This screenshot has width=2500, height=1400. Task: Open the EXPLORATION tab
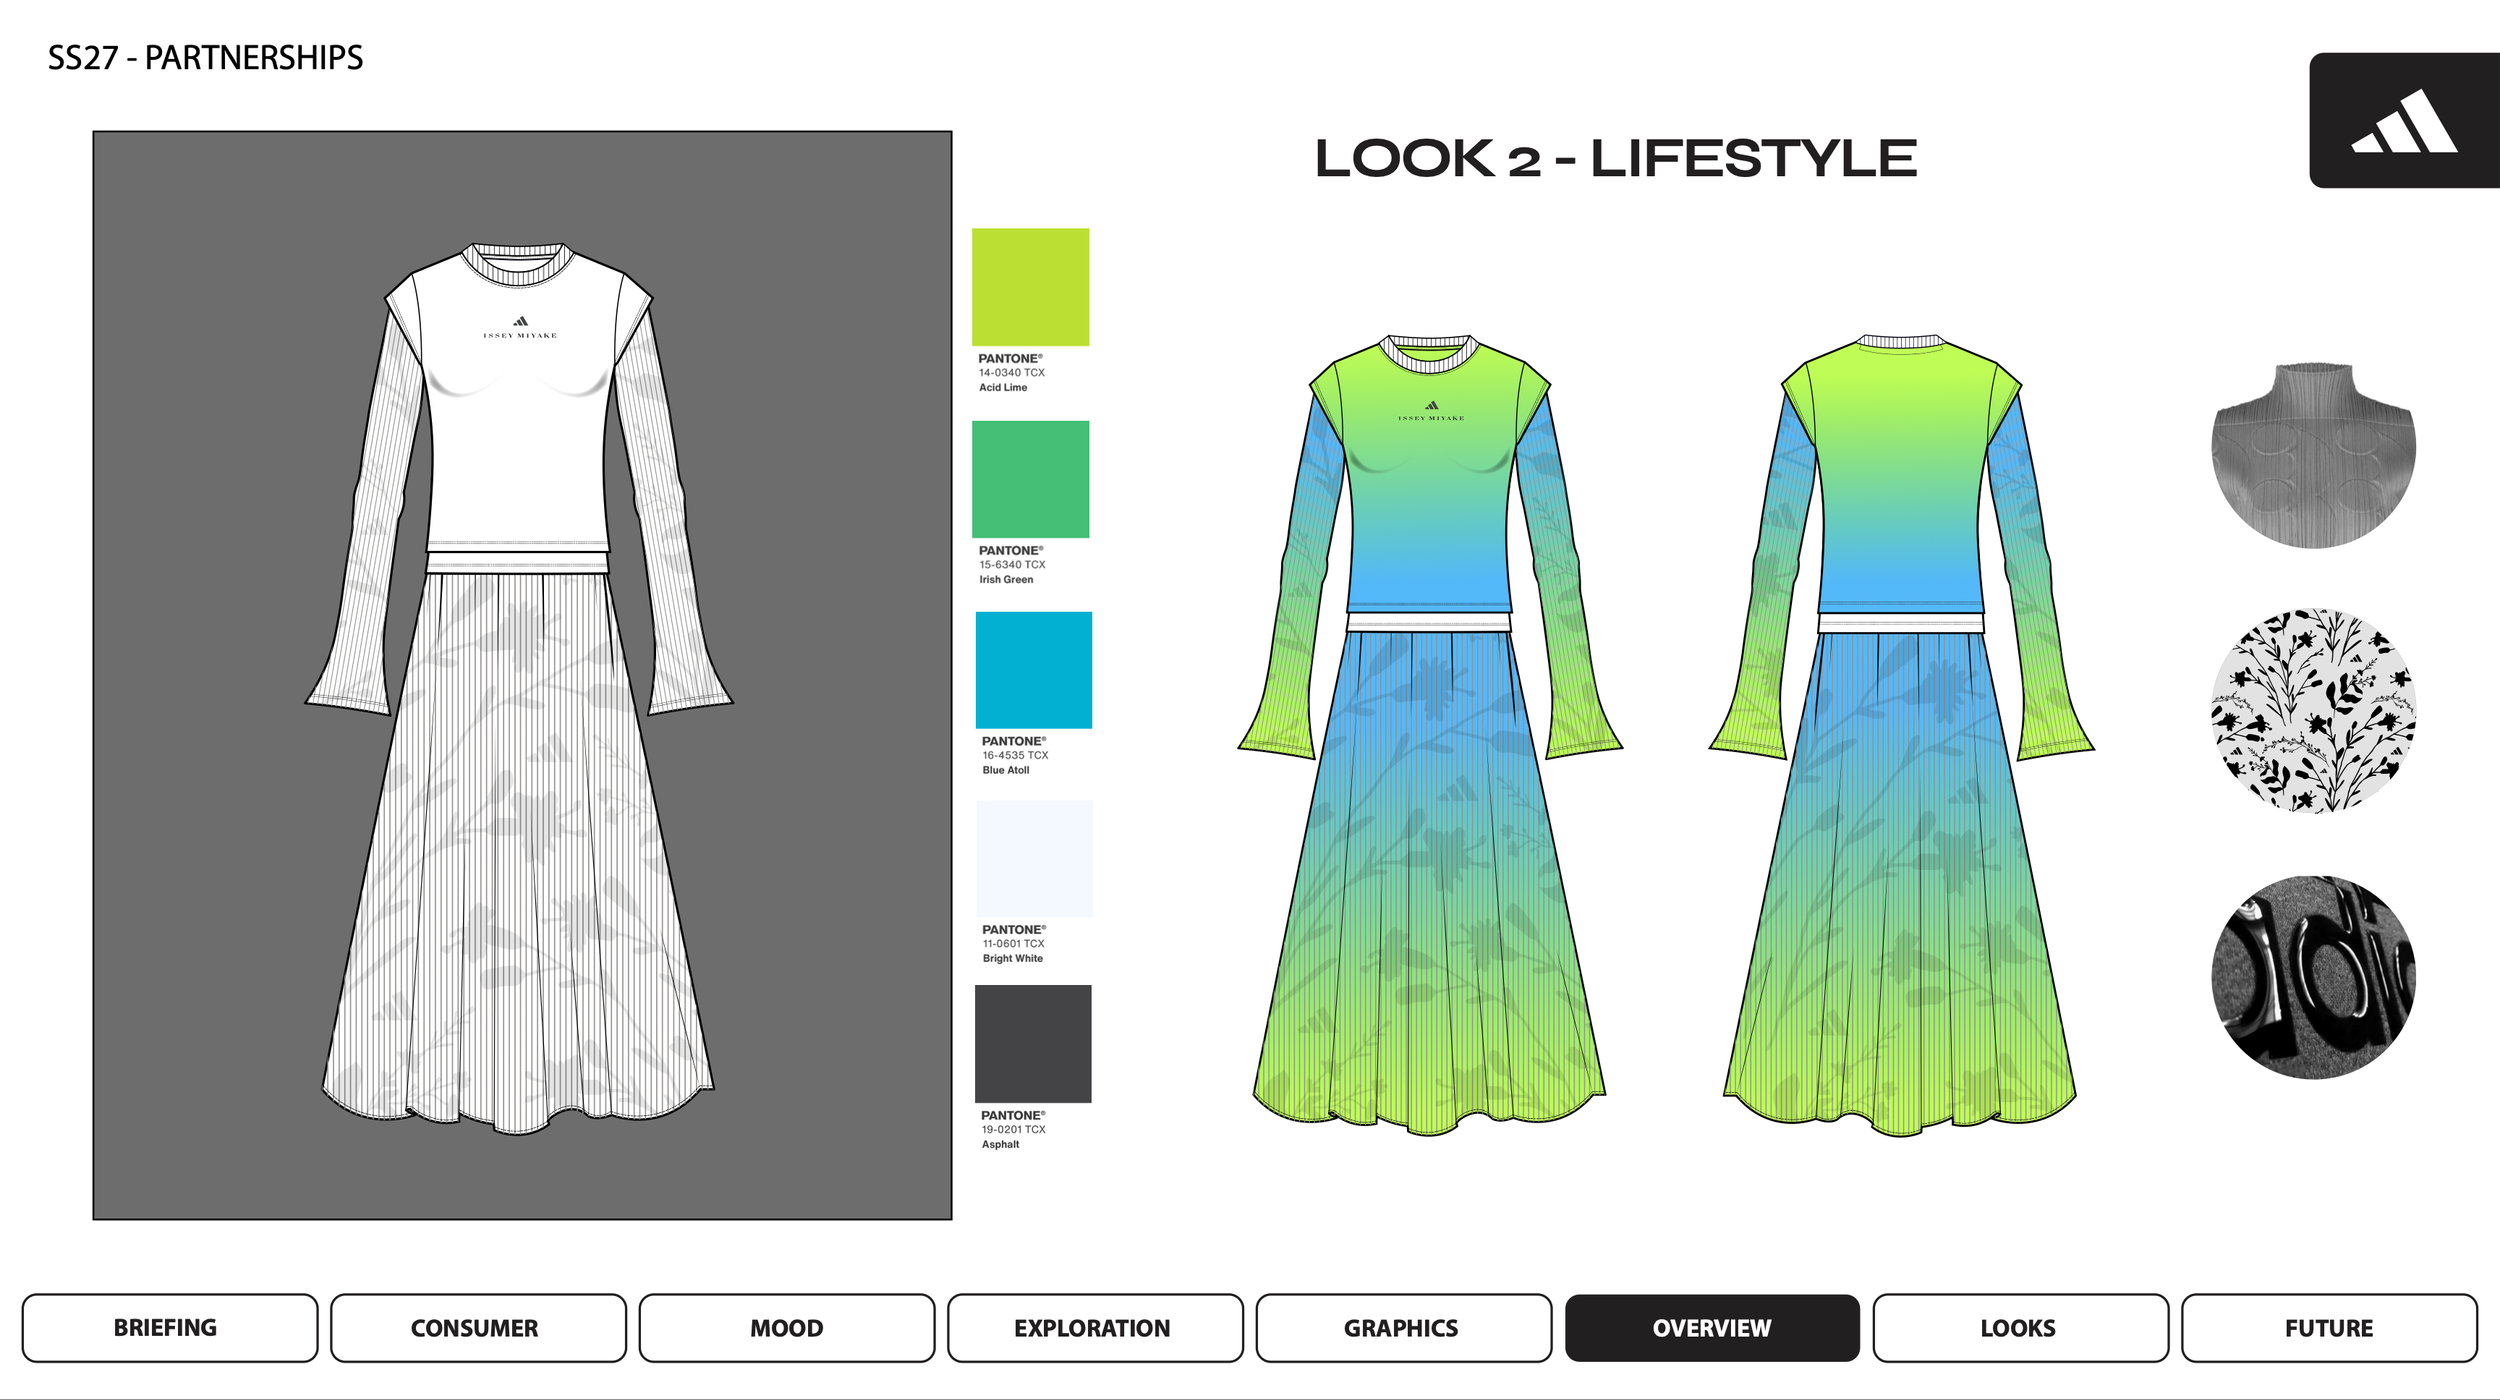coord(1094,1328)
